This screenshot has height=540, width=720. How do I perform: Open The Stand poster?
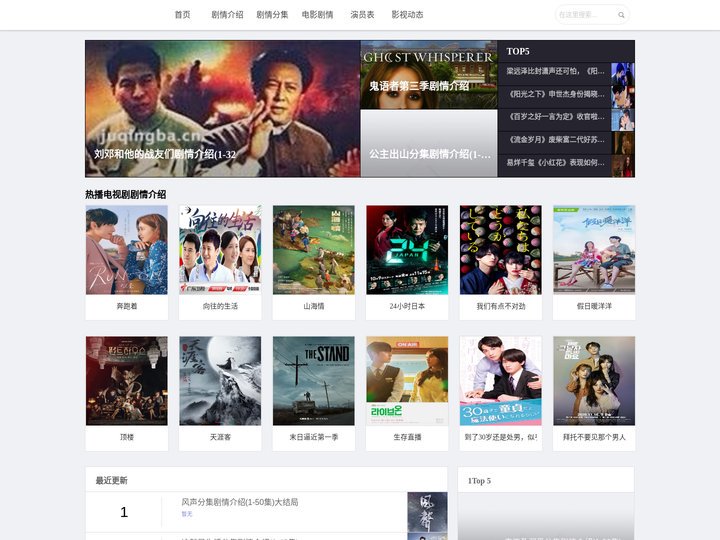(x=314, y=381)
